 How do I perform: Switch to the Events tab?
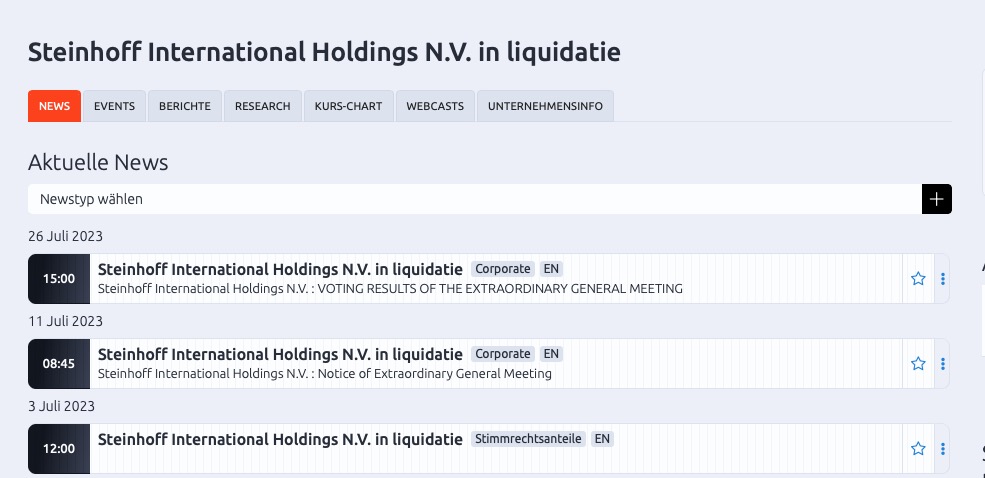click(x=114, y=106)
